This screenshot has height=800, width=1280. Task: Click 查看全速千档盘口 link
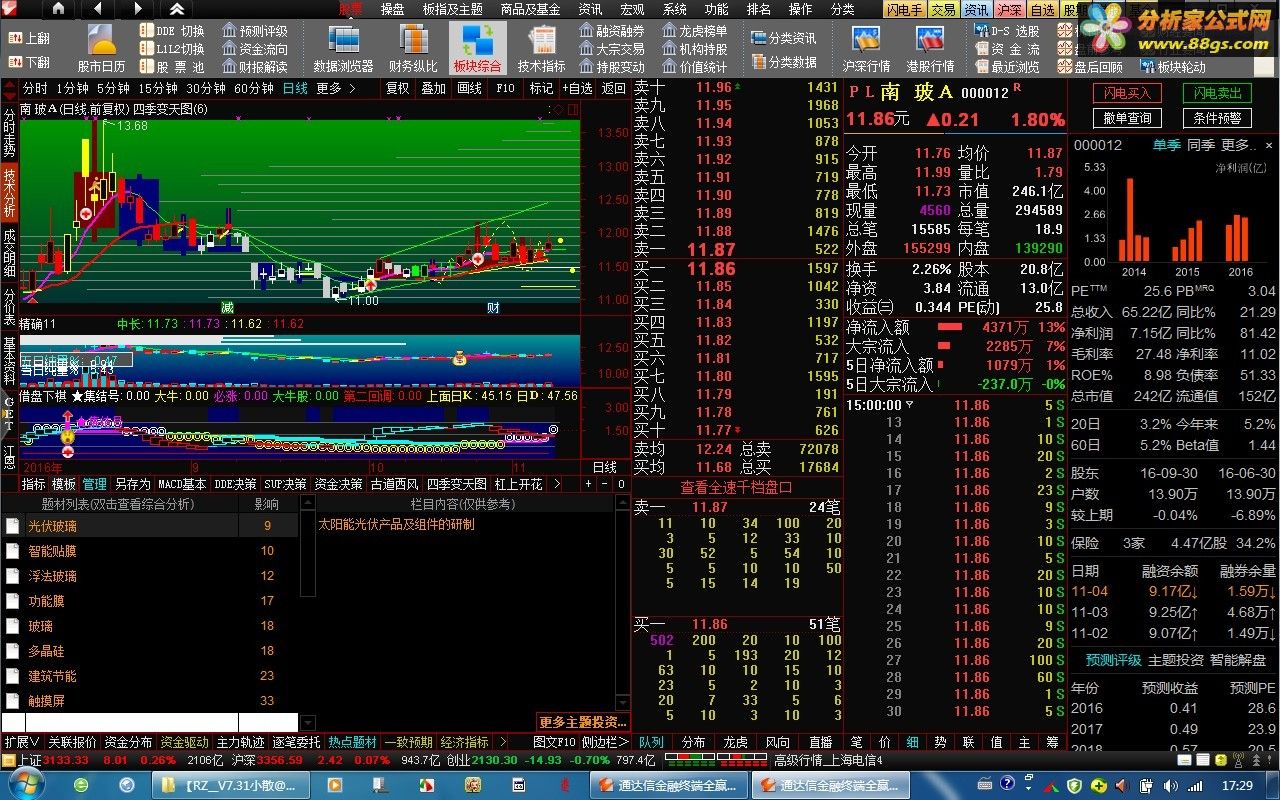click(736, 487)
